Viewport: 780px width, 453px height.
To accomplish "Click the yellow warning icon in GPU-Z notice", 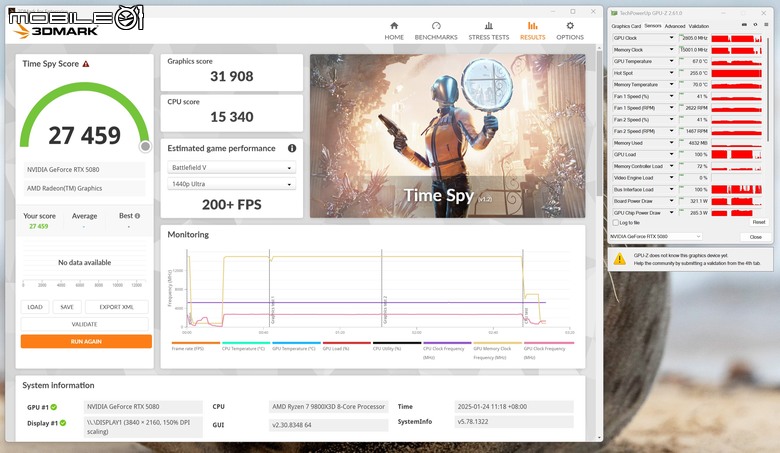I will pyautogui.click(x=619, y=259).
